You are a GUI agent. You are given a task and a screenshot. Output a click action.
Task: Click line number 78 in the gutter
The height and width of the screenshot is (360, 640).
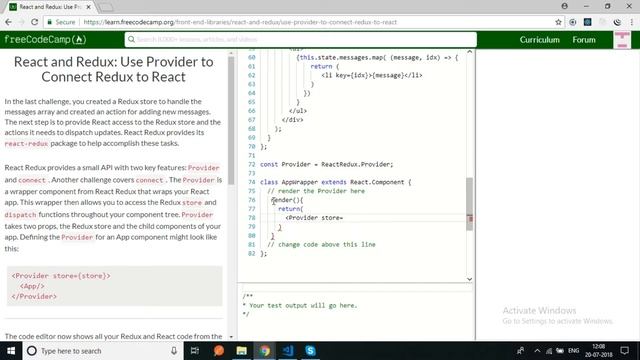[251, 218]
